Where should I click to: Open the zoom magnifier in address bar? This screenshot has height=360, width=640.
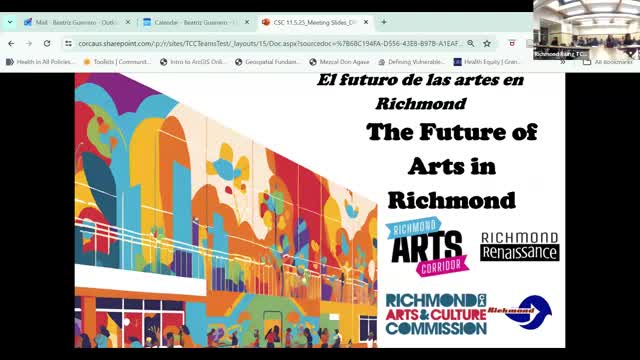pyautogui.click(x=471, y=43)
